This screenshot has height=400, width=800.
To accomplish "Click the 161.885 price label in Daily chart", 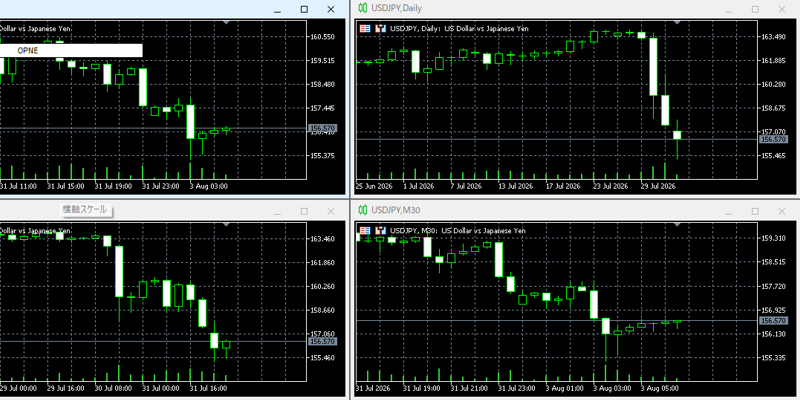I will 773,61.
